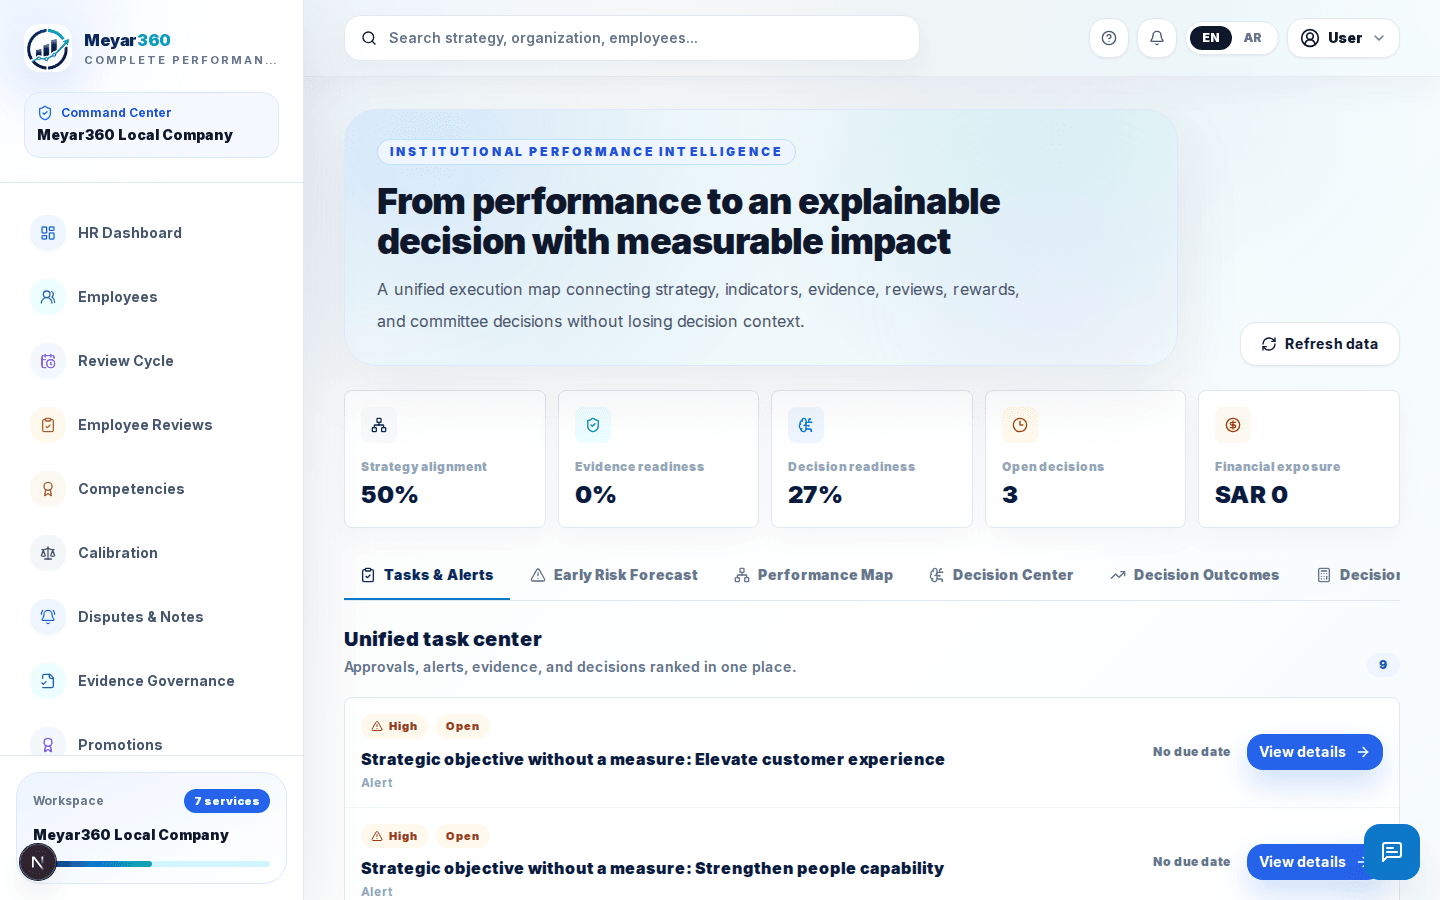The image size is (1440, 900).
Task: Click the Competencies badge icon
Action: pyautogui.click(x=48, y=489)
